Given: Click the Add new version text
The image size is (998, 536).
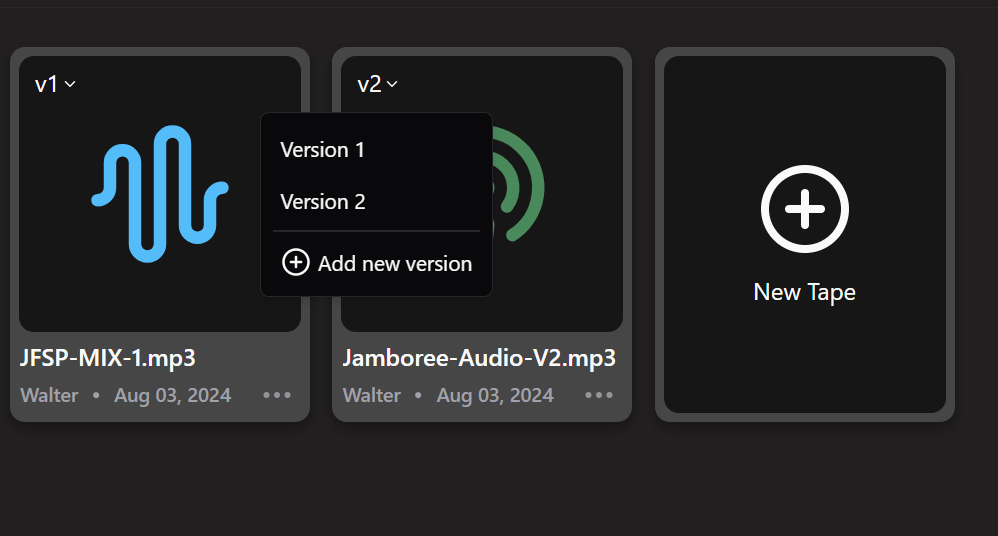Looking at the screenshot, I should coord(394,264).
